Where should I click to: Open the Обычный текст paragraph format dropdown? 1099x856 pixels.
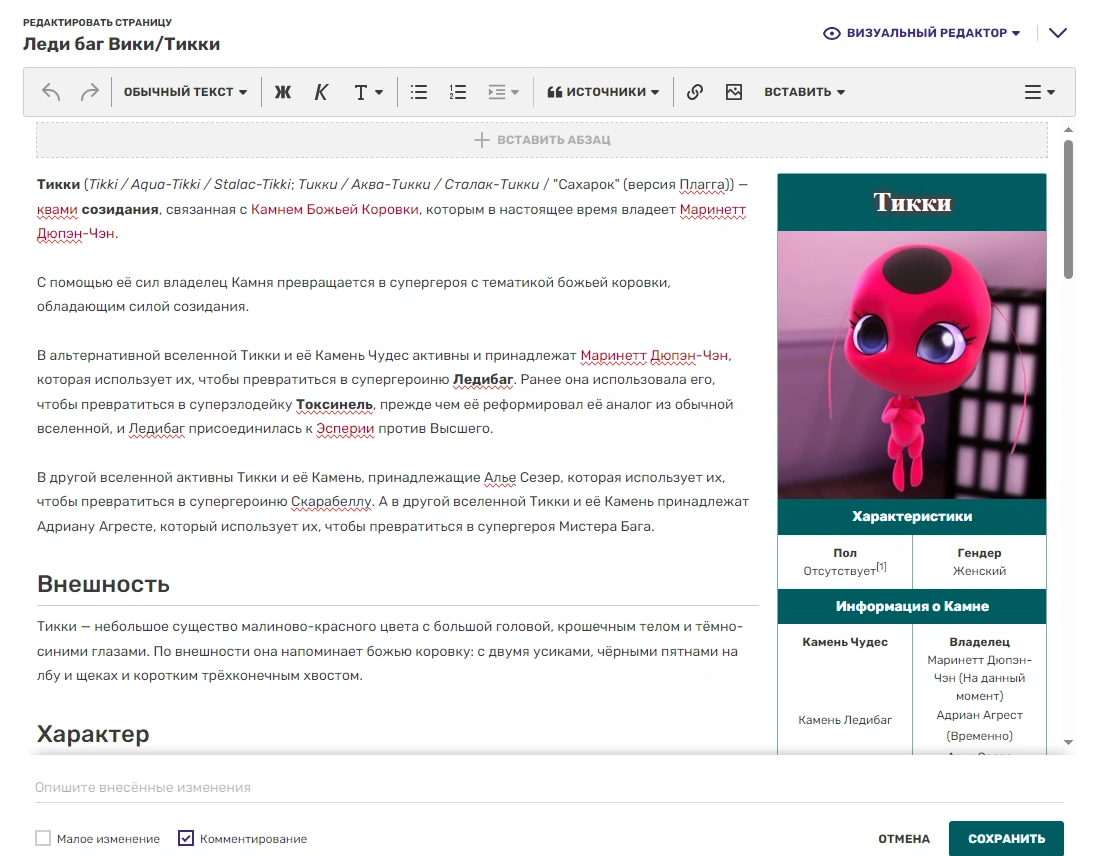185,92
